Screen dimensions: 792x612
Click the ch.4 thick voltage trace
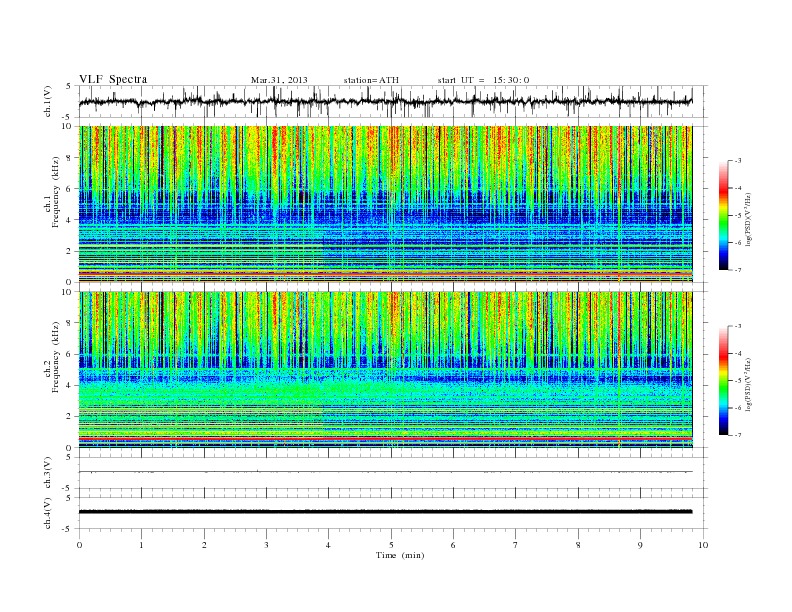tap(385, 512)
